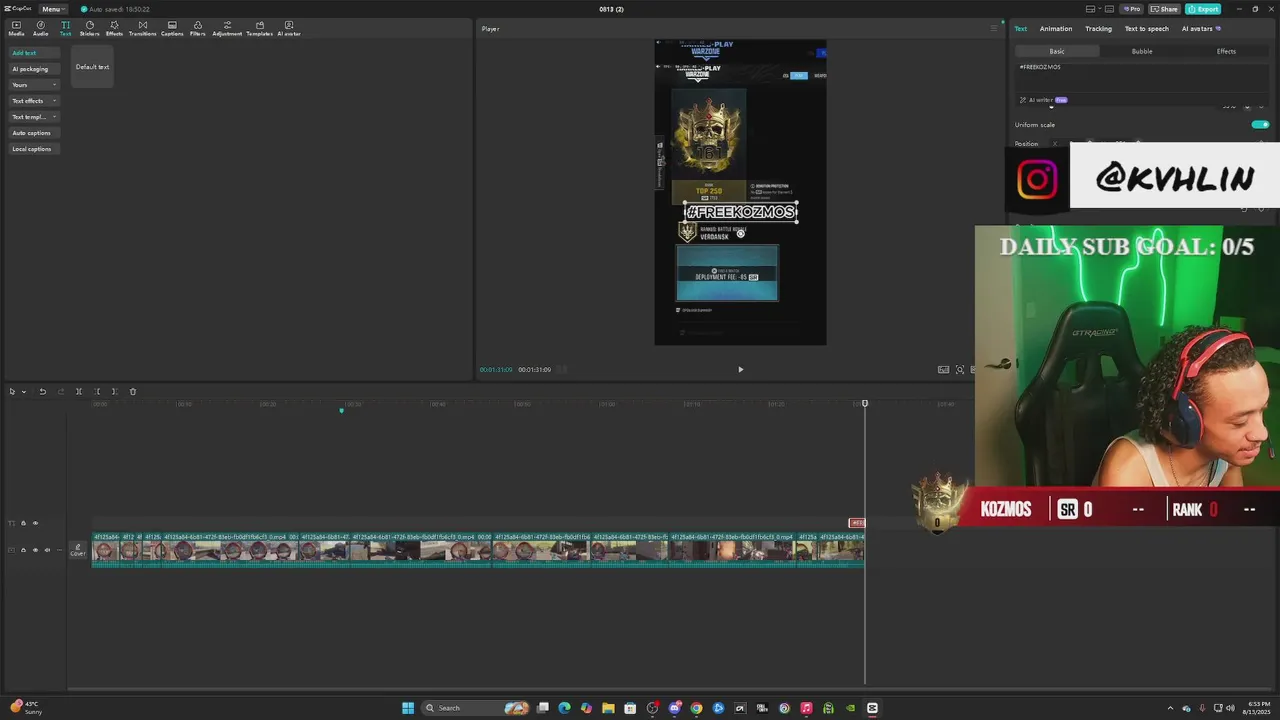Expand the Text templates category
1280x720 pixels.
pos(34,117)
